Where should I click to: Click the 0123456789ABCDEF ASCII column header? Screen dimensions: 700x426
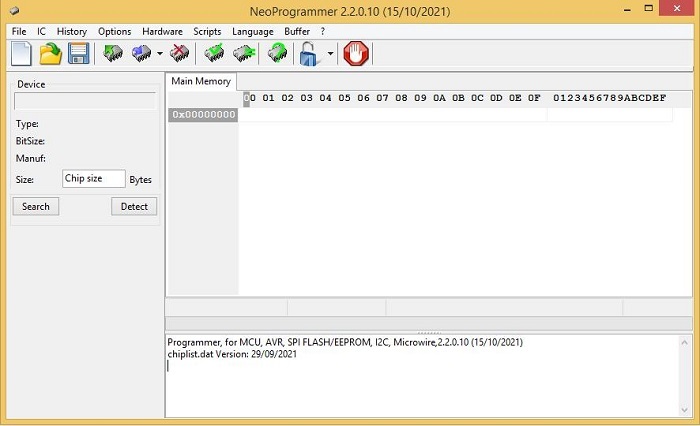click(609, 98)
